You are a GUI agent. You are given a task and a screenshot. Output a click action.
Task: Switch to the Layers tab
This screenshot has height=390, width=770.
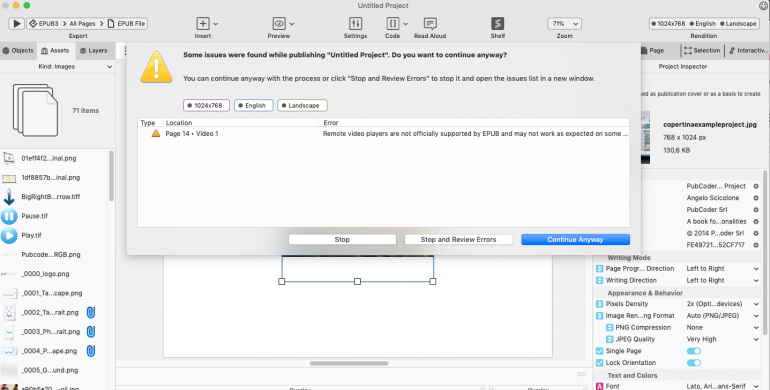point(94,51)
